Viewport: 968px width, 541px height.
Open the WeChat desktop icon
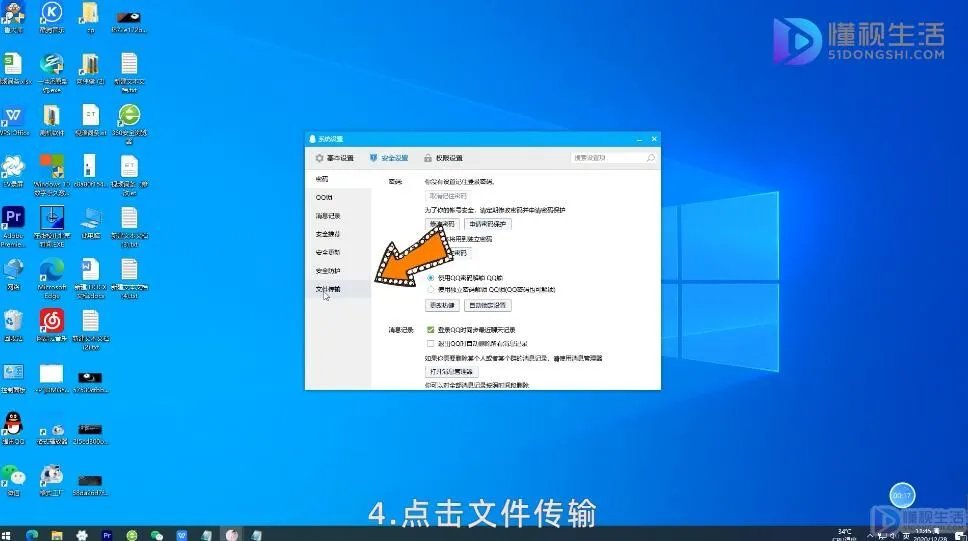pyautogui.click(x=13, y=480)
